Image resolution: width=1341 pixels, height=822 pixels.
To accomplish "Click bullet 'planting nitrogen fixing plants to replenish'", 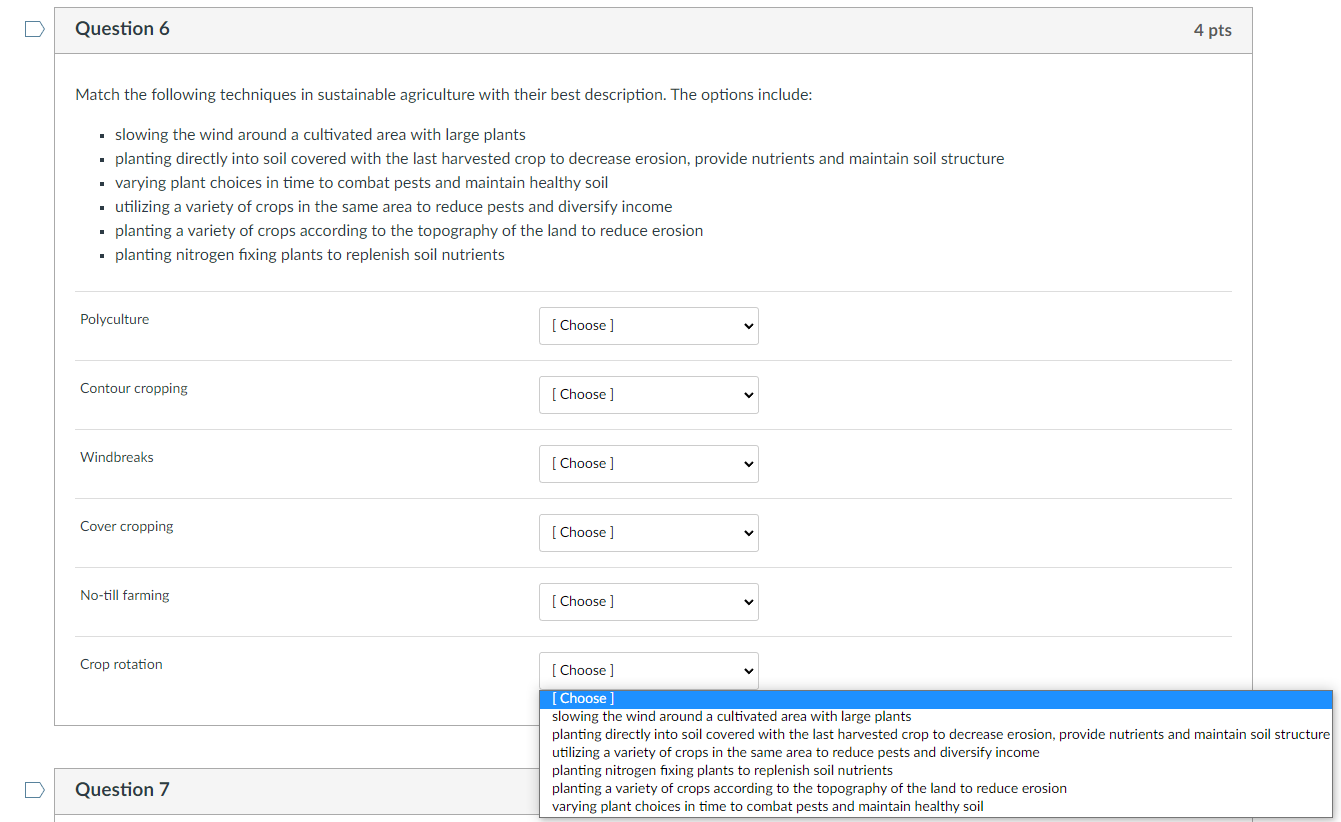I will click(310, 255).
